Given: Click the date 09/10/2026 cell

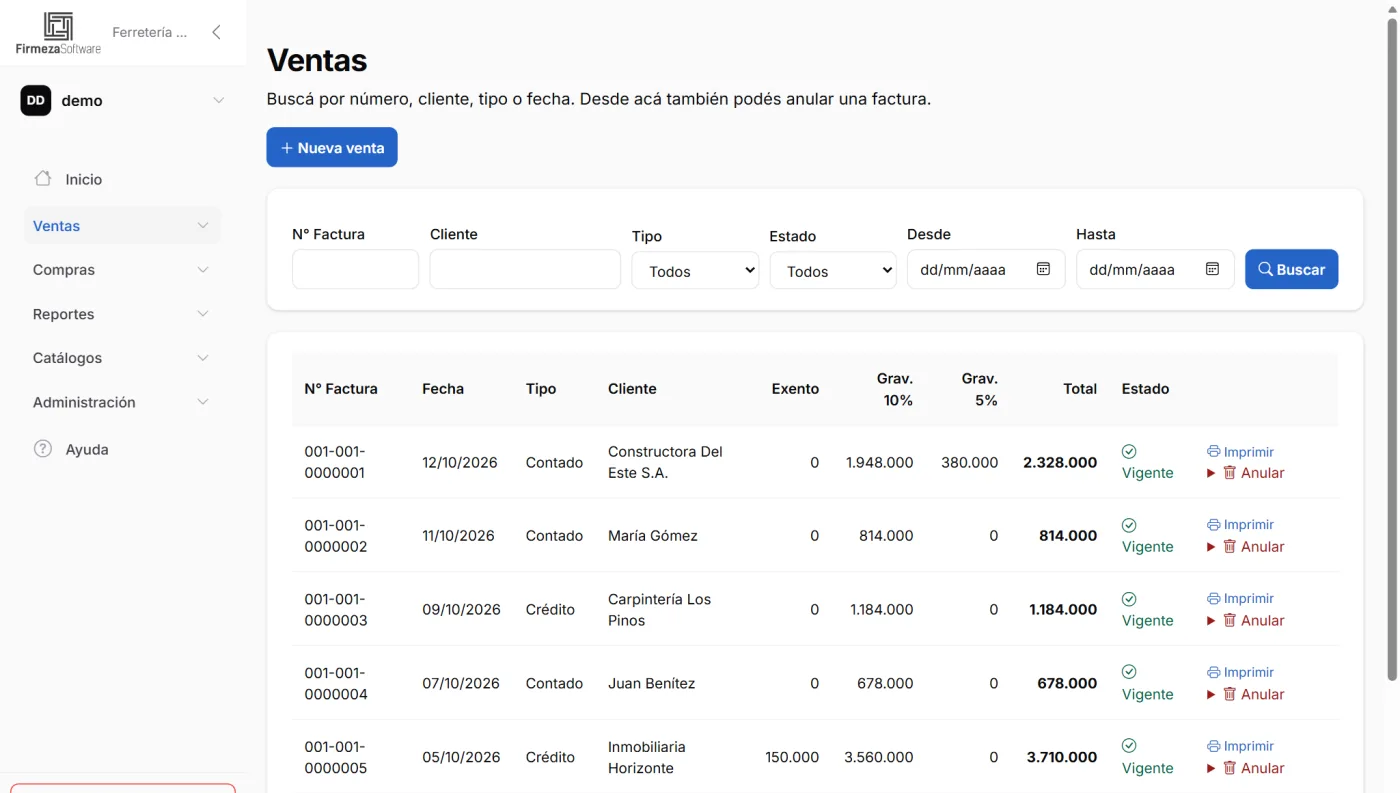Looking at the screenshot, I should (x=461, y=609).
